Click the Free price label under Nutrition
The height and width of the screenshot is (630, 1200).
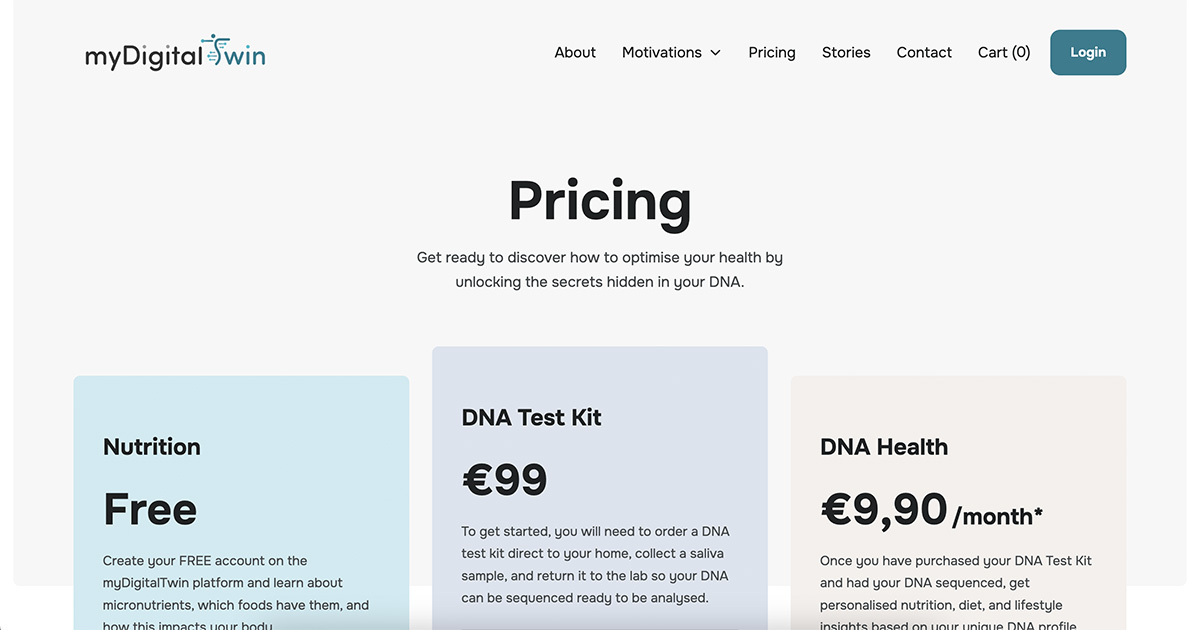coord(150,510)
